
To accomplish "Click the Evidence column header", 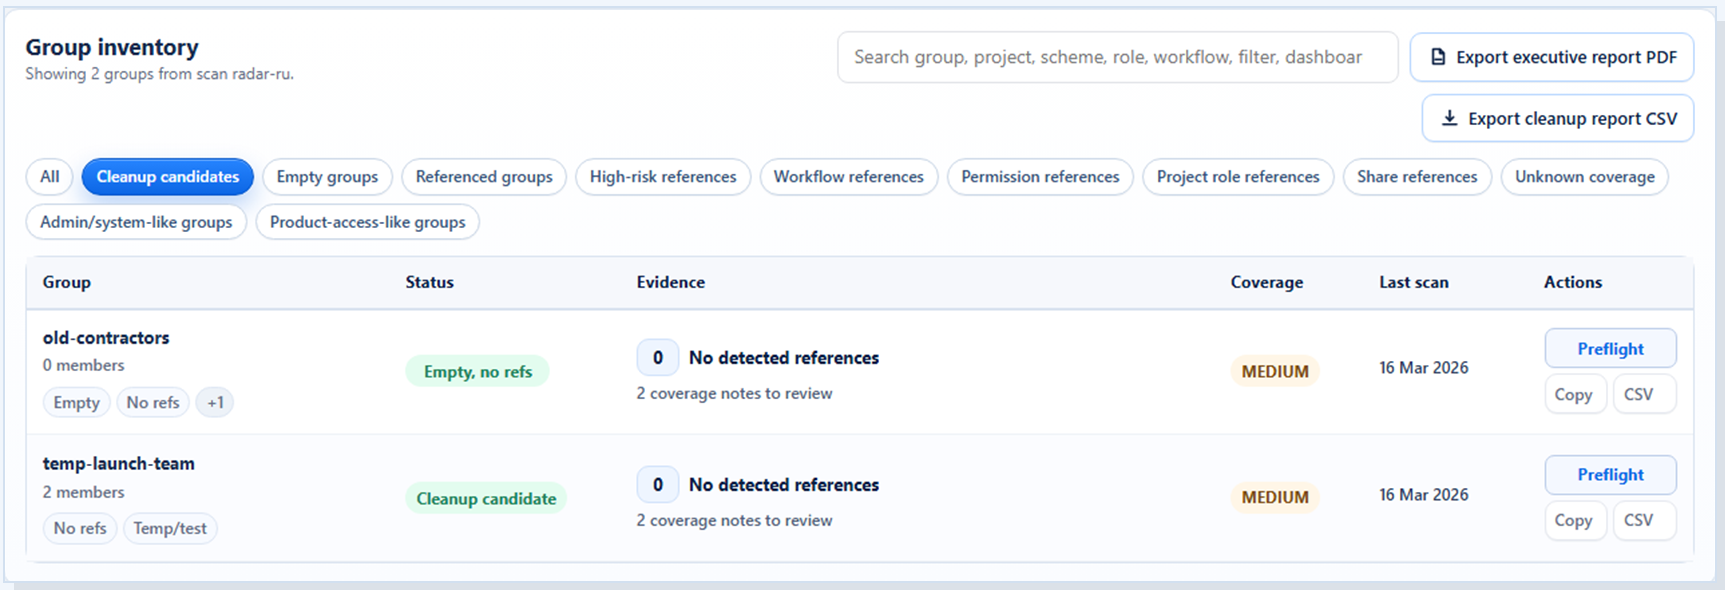I will click(x=670, y=282).
